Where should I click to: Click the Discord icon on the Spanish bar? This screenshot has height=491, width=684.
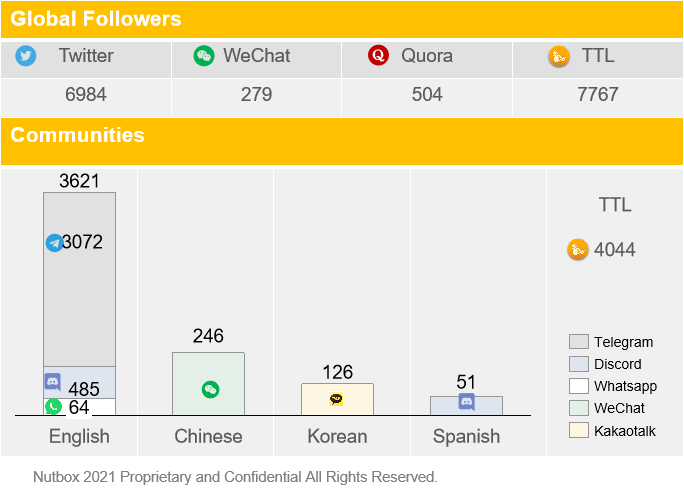466,402
